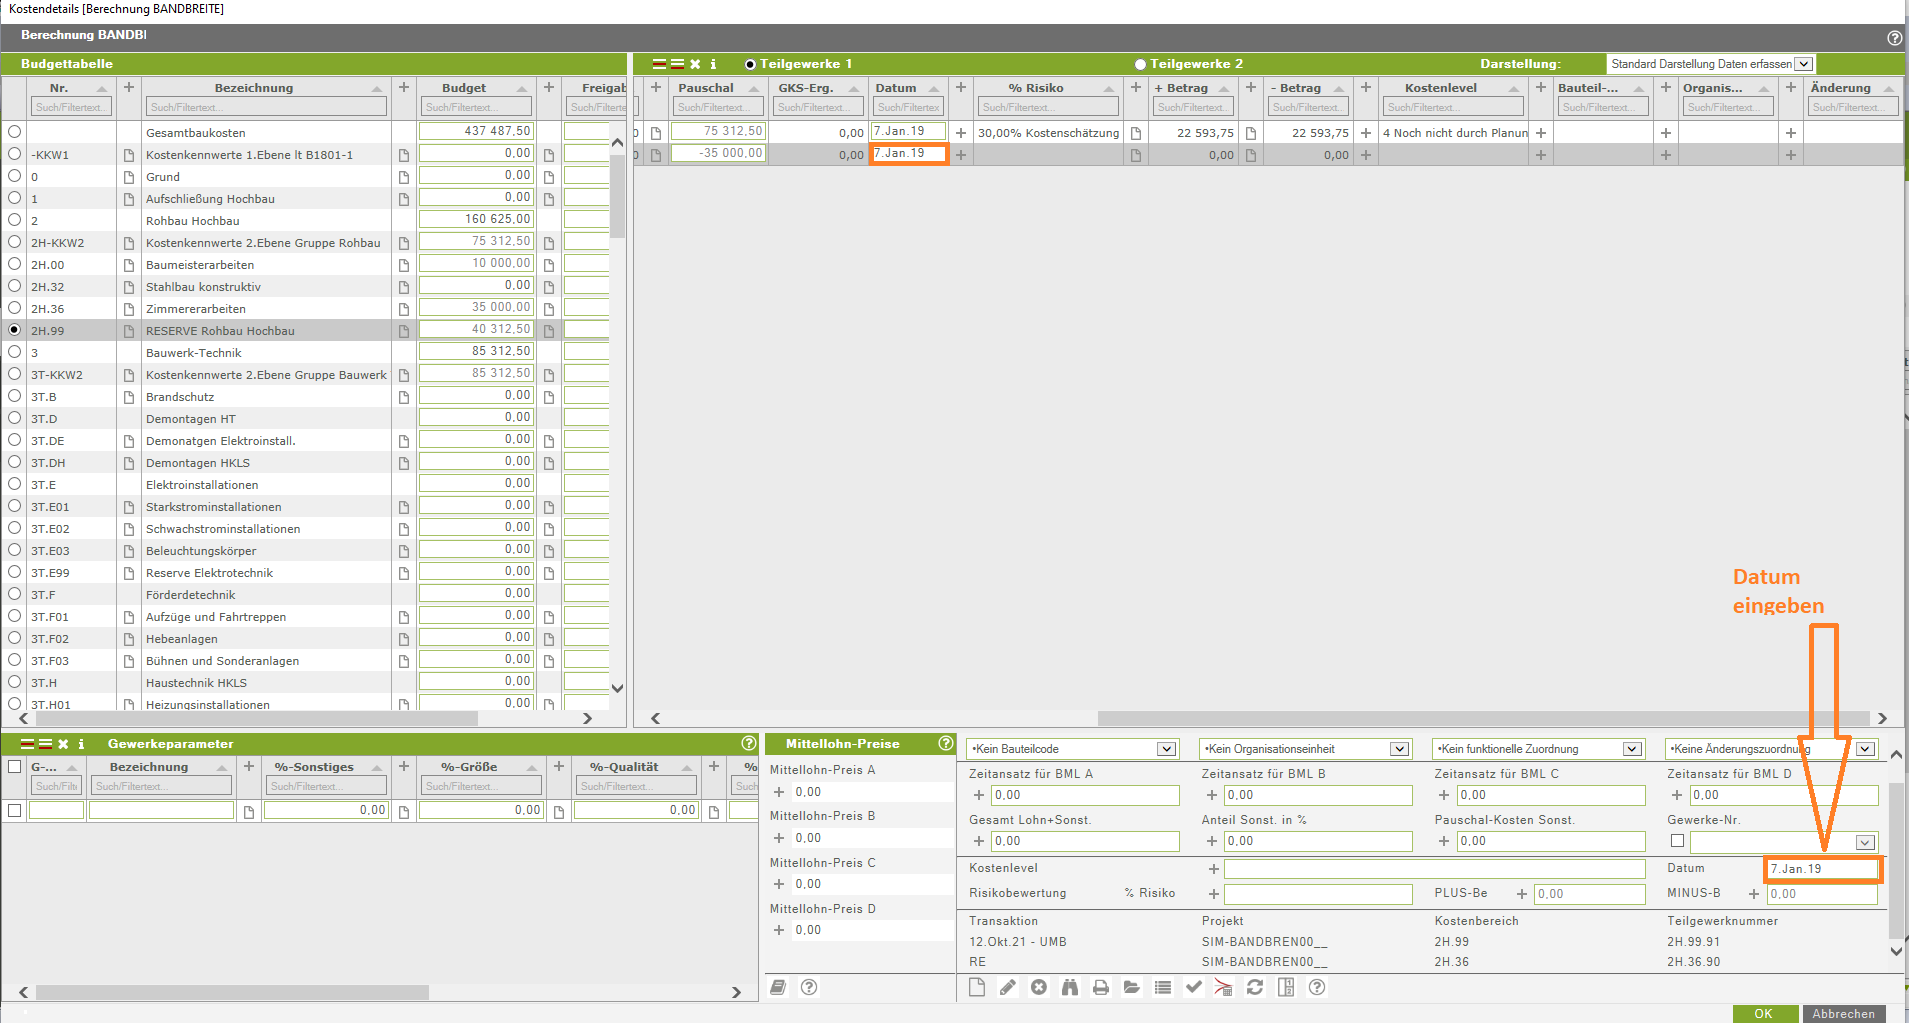This screenshot has width=1909, height=1023.
Task: Click the refresh arrows icon in bottom toolbar
Action: tap(1255, 987)
